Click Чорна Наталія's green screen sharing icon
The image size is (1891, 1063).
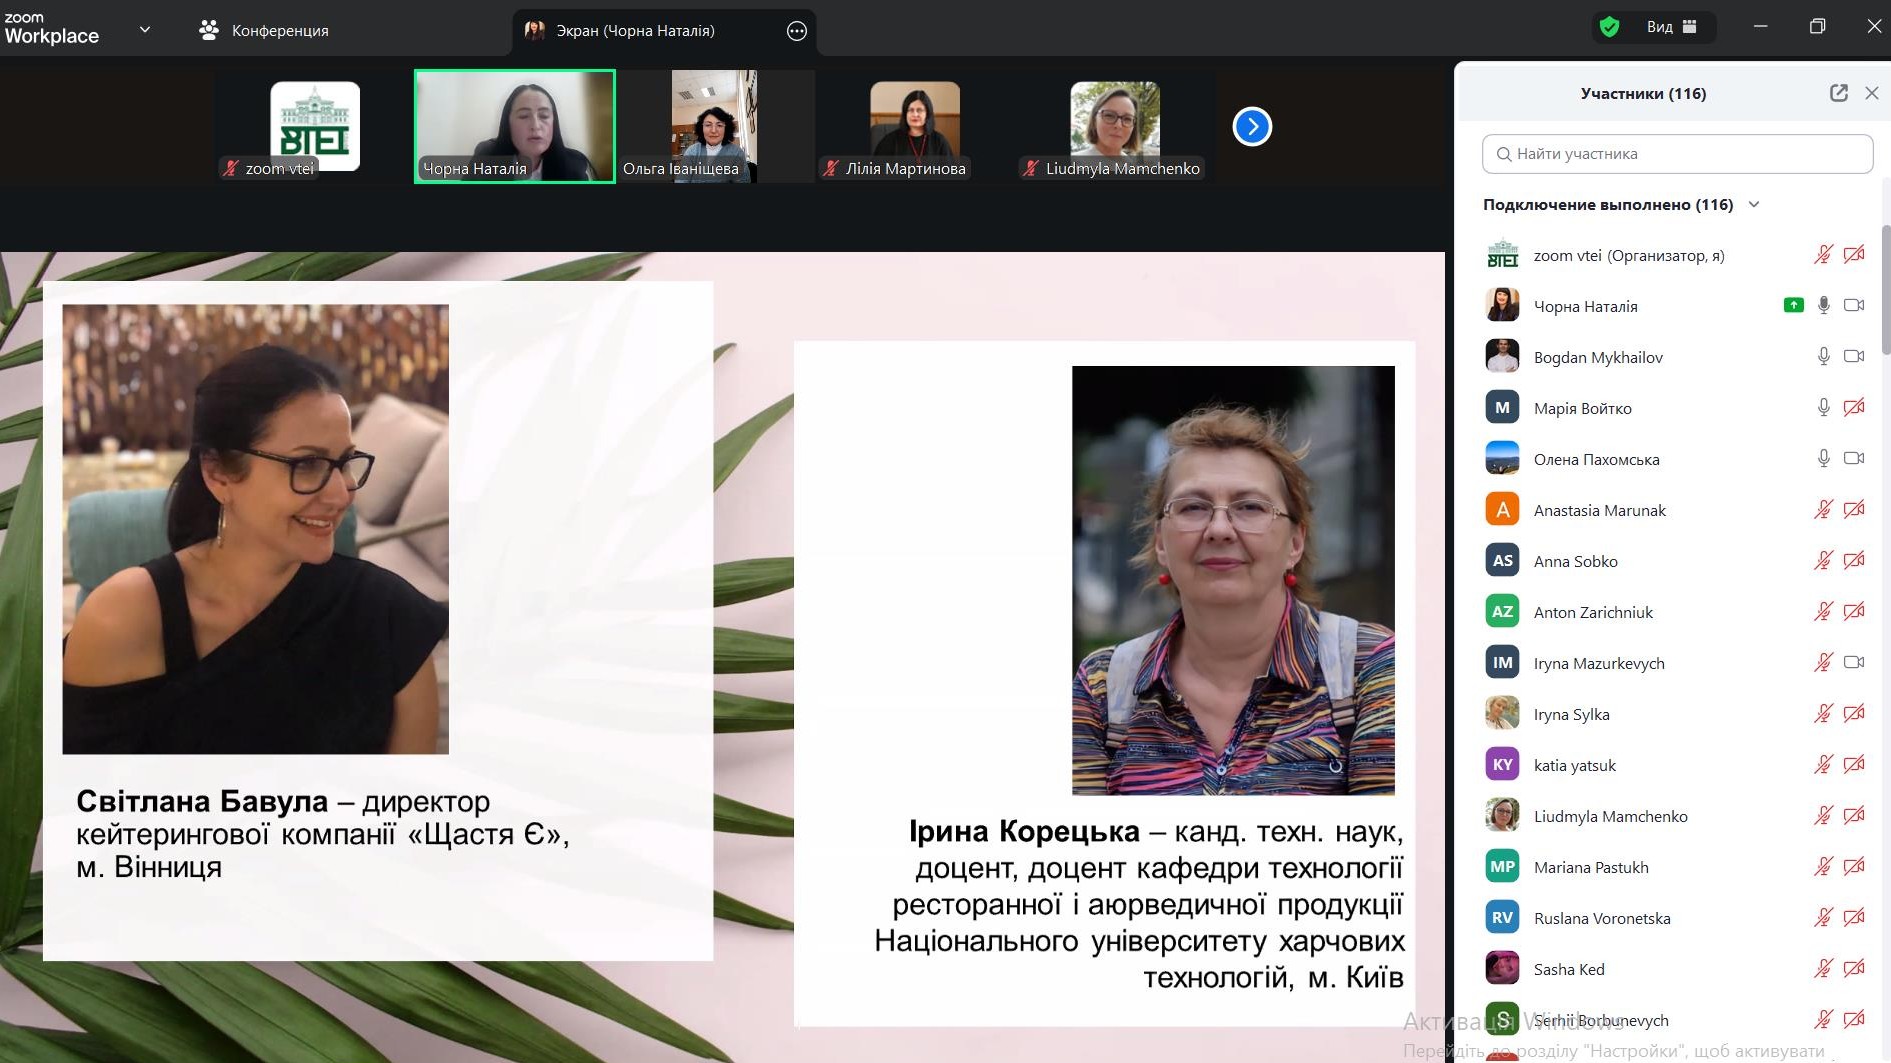[1793, 305]
